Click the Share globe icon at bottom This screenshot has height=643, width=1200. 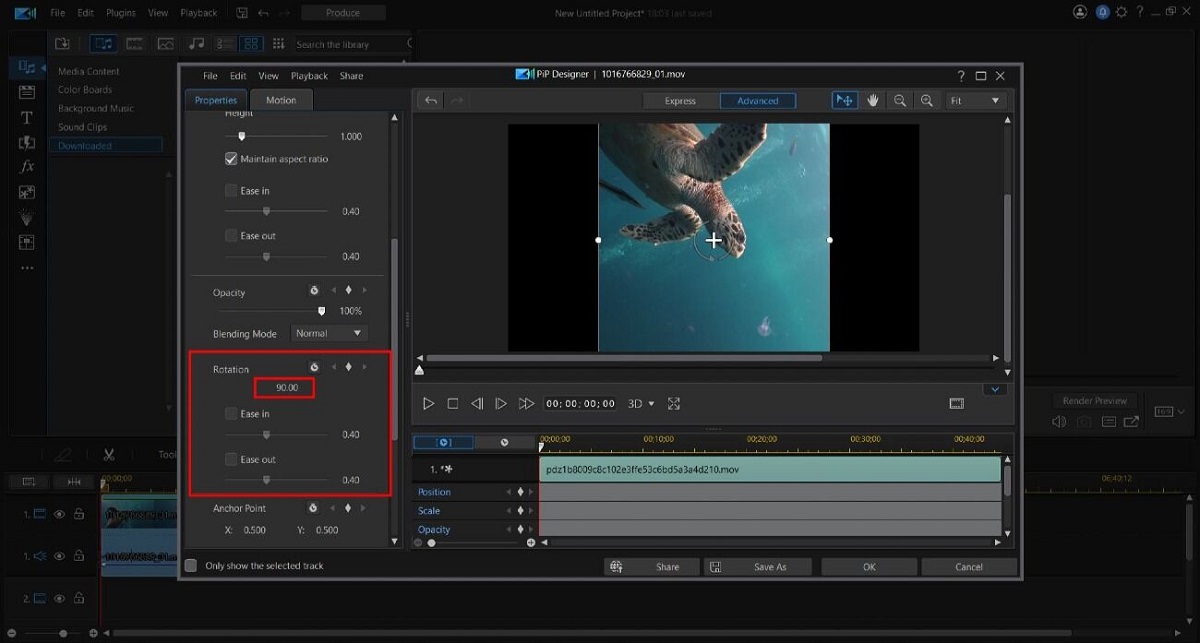[x=617, y=566]
